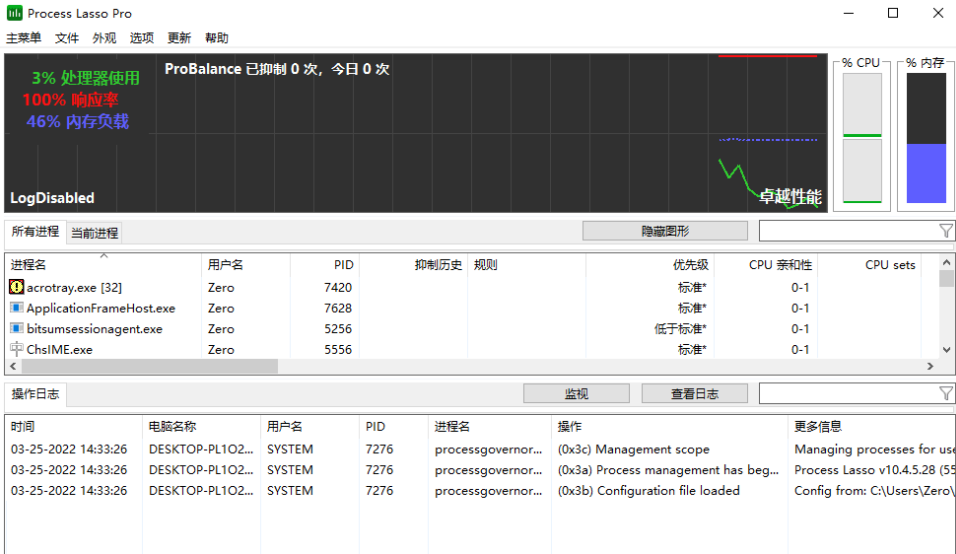Image resolution: width=956 pixels, height=554 pixels.
Task: Click the acrotray.exe process icon
Action: pos(16,286)
